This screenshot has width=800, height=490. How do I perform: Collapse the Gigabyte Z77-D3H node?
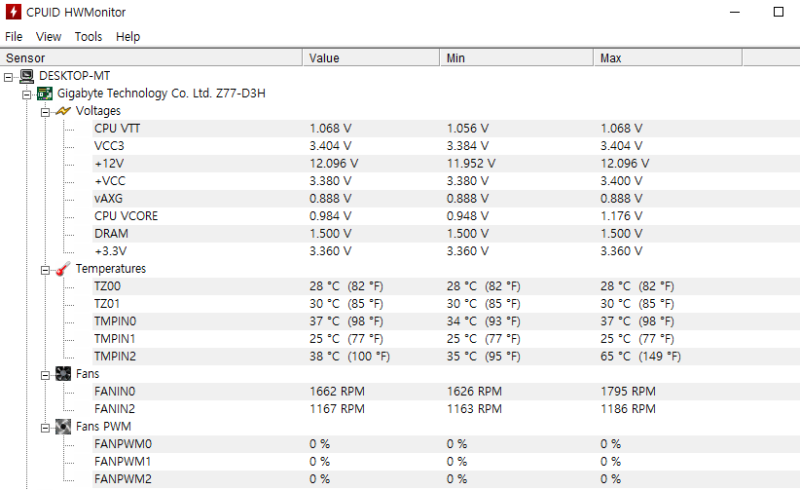pyautogui.click(x=27, y=94)
